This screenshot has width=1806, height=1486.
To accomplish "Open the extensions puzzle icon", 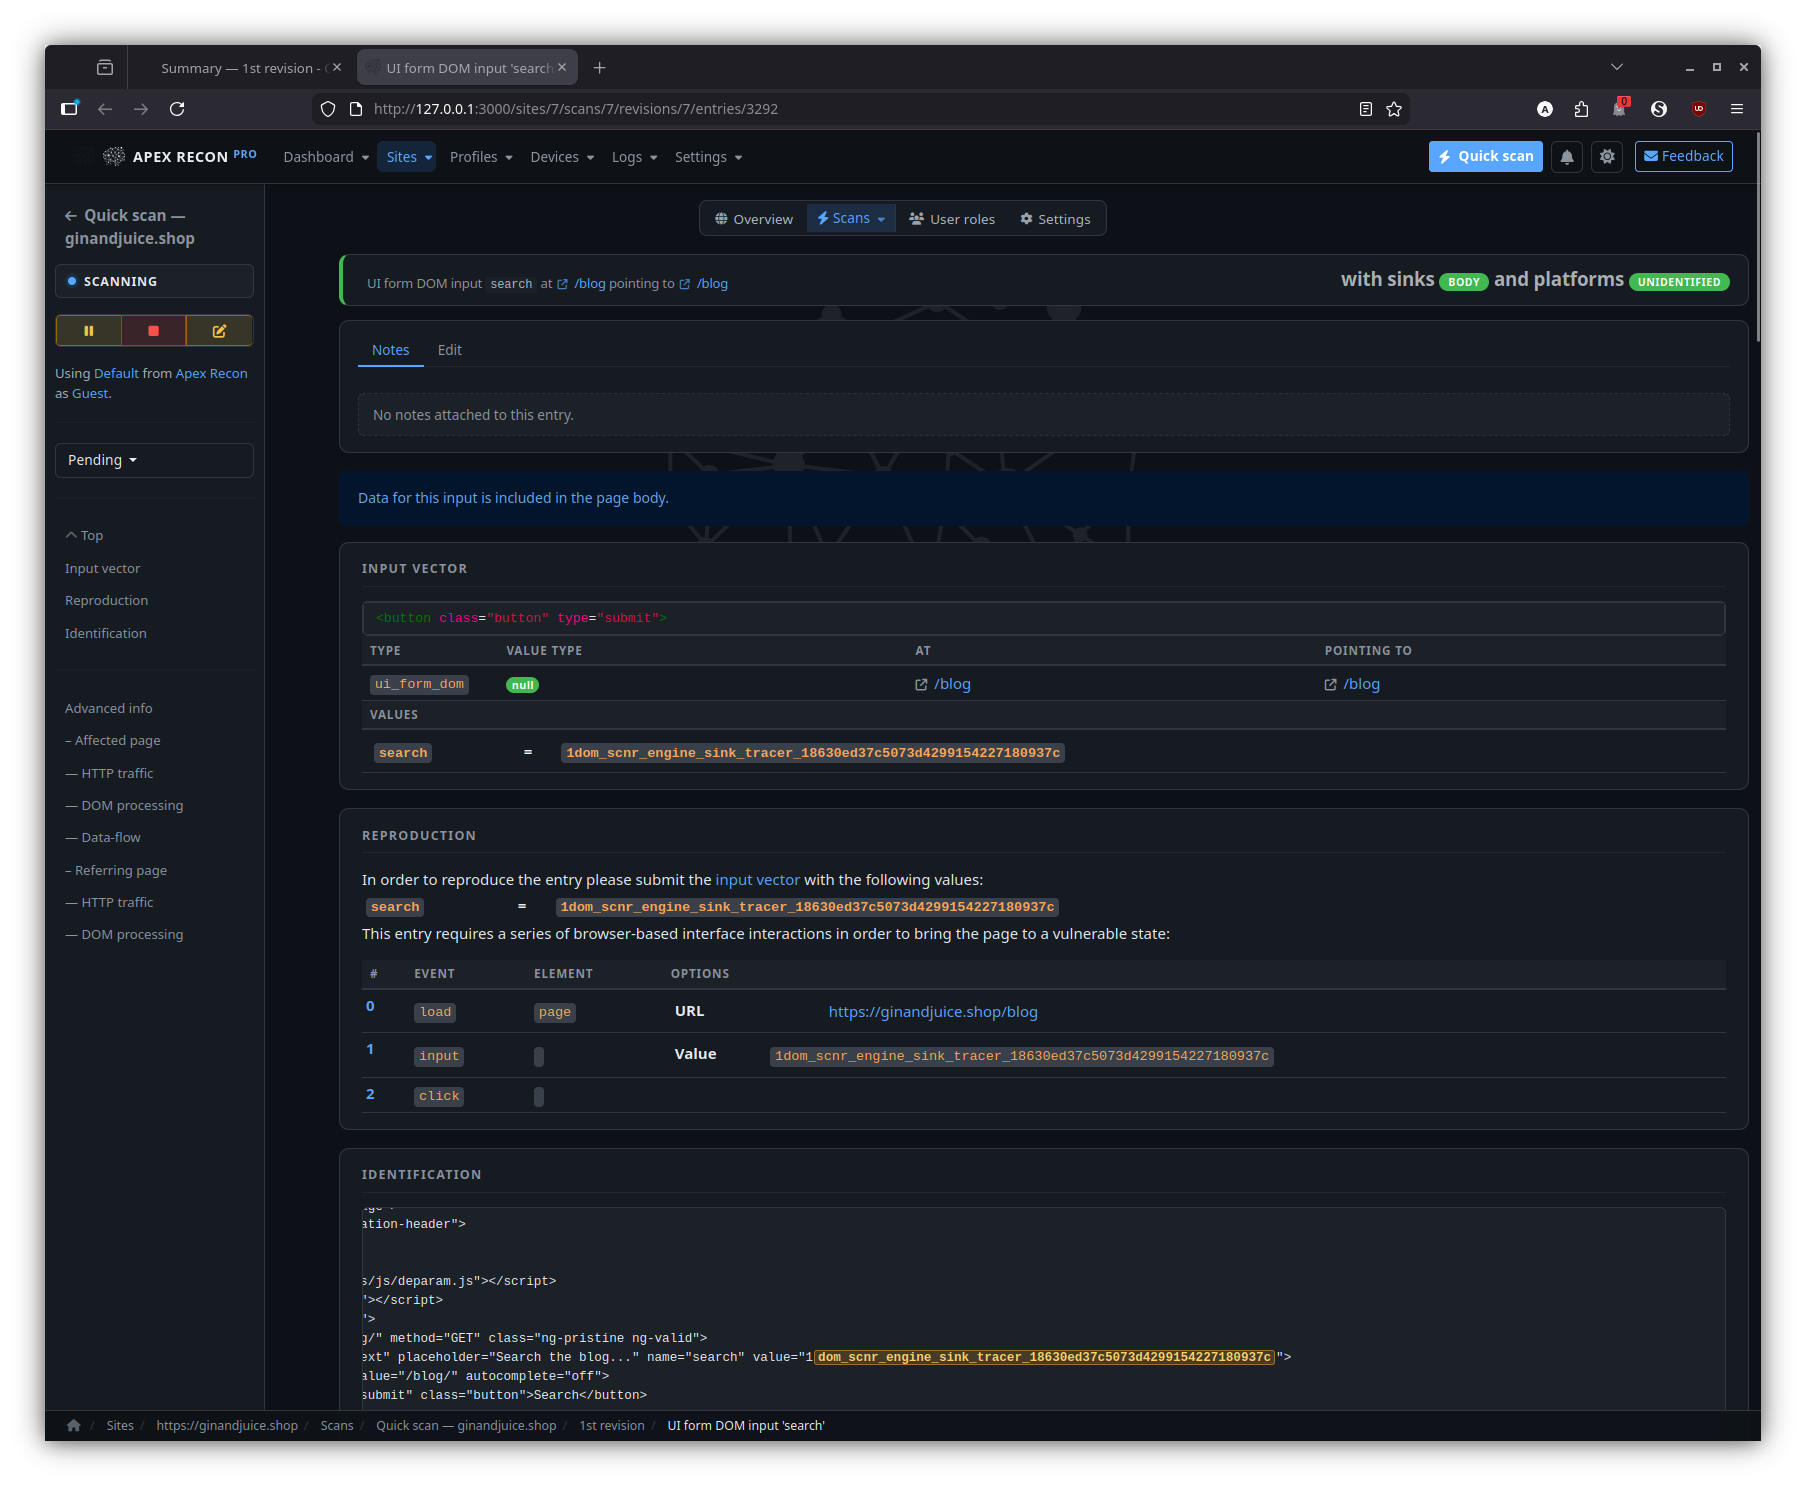I will pos(1581,109).
